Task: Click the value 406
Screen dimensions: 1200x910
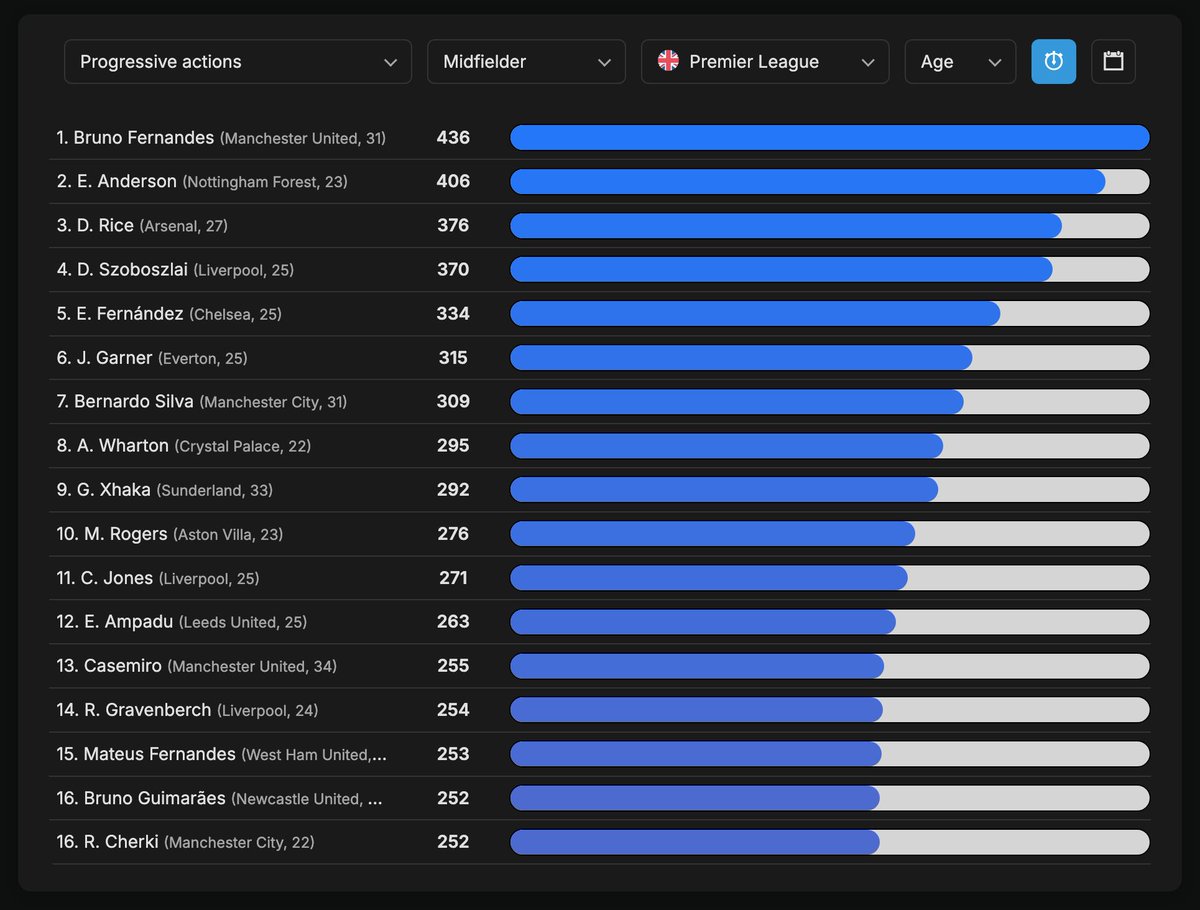Action: [453, 182]
